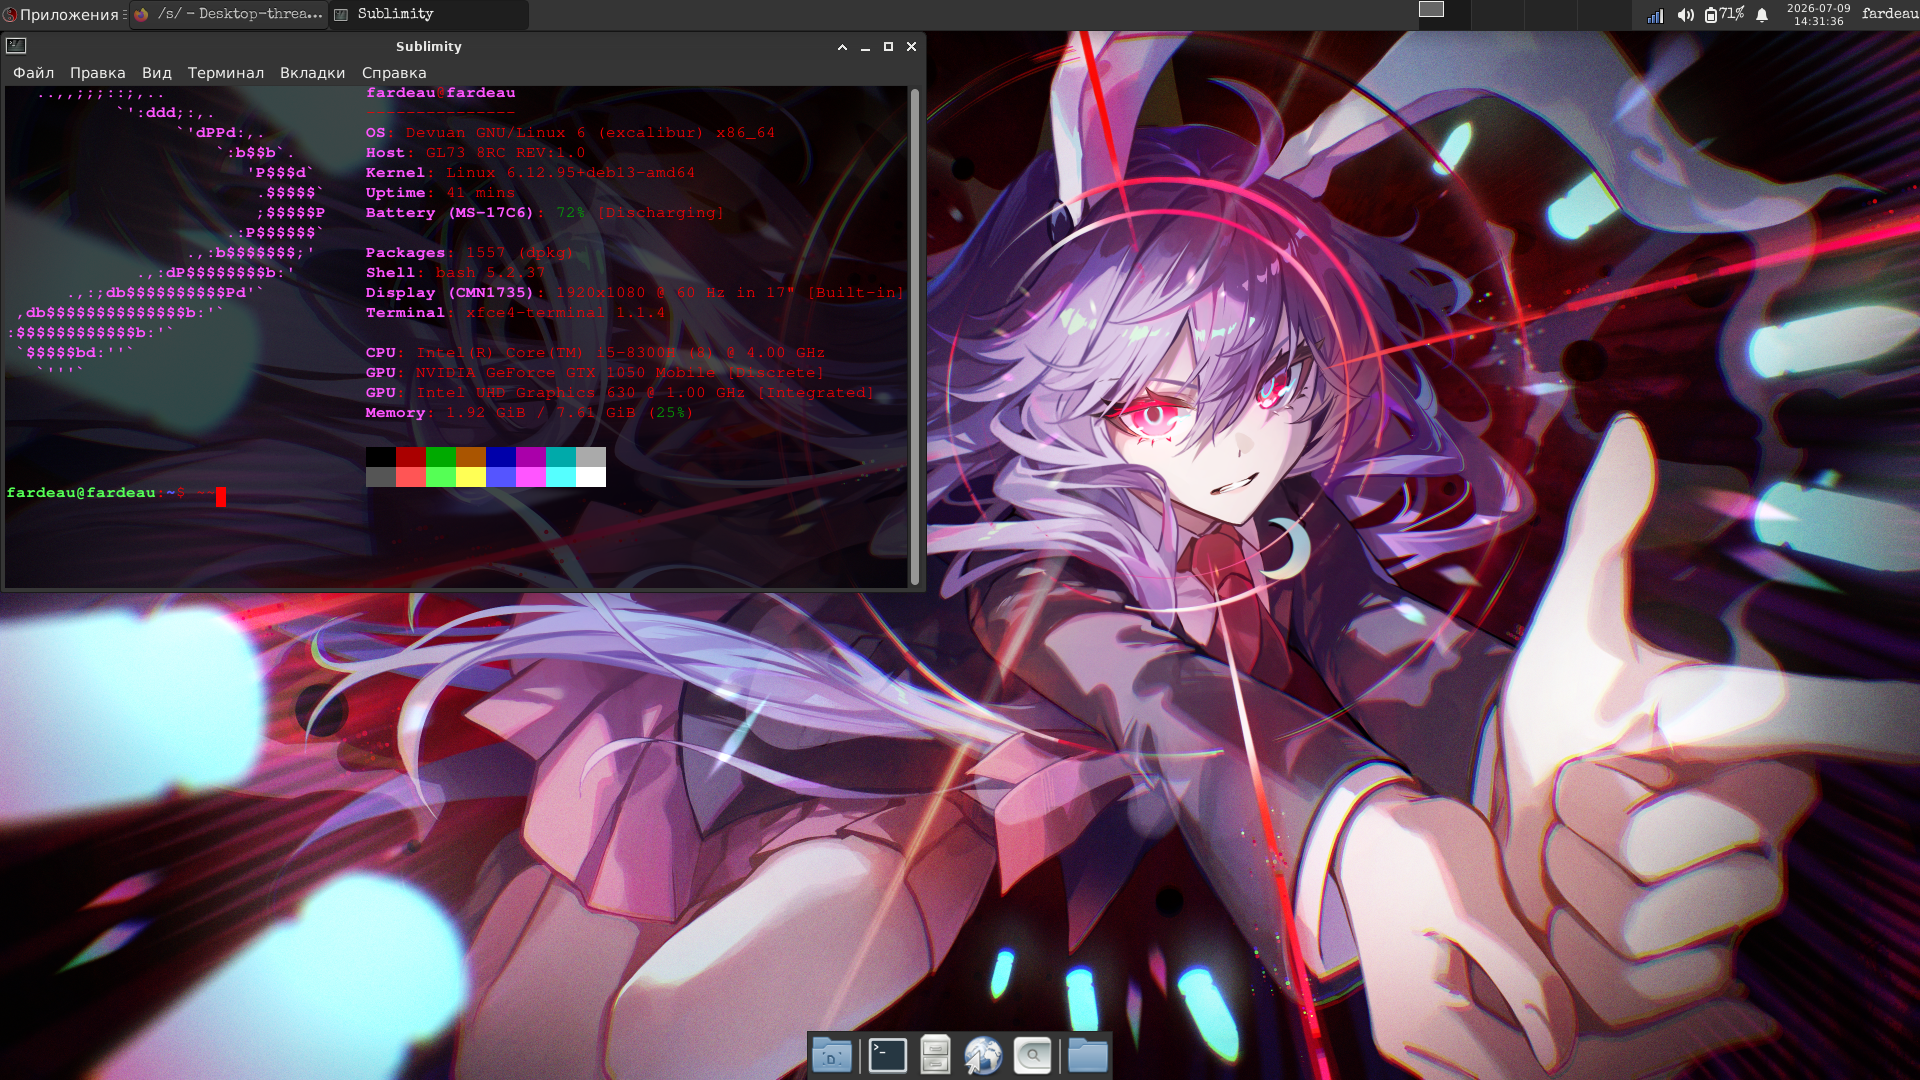Viewport: 1920px width, 1080px height.
Task: Select the Sublimity task button in panel
Action: coord(429,14)
